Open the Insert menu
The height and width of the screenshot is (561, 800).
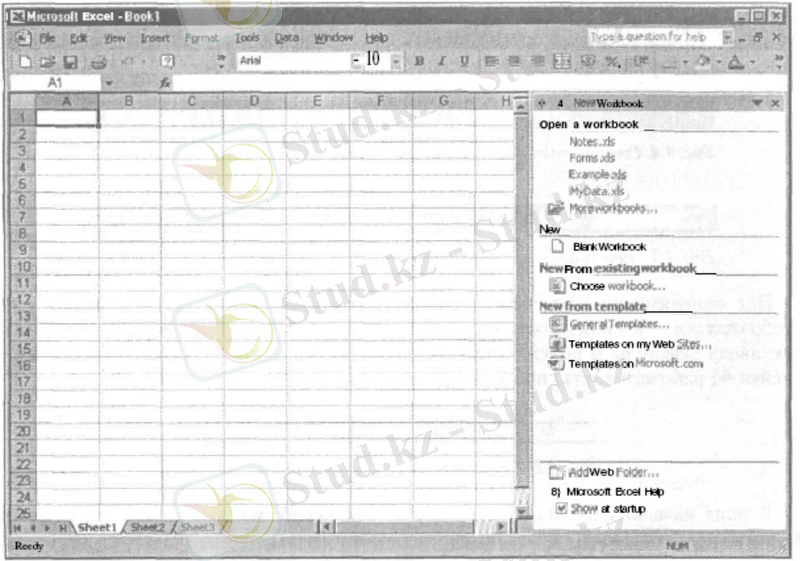point(155,38)
